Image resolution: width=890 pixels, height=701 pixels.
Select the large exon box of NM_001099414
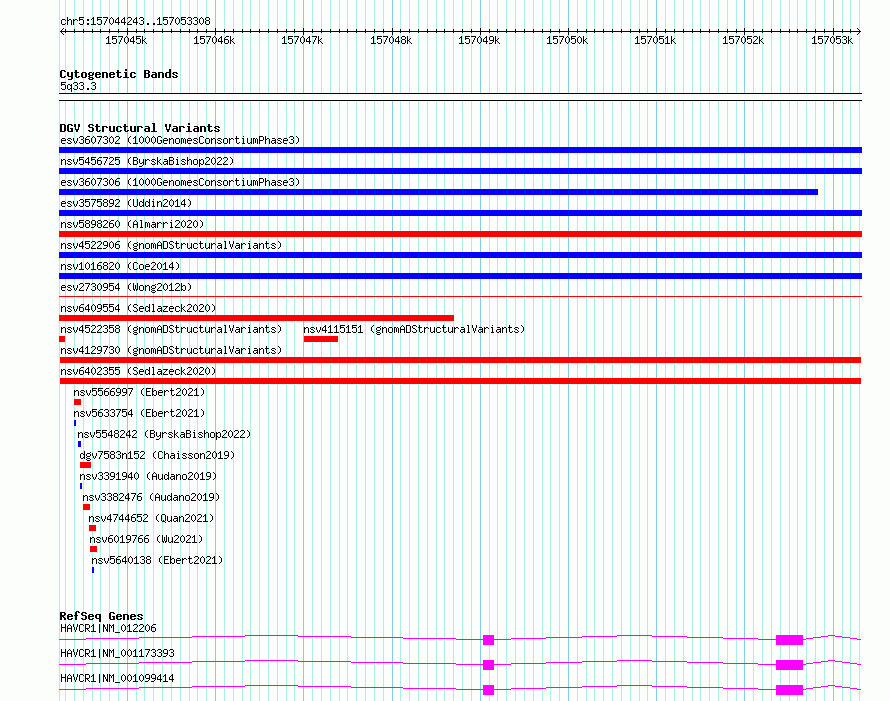[x=790, y=690]
